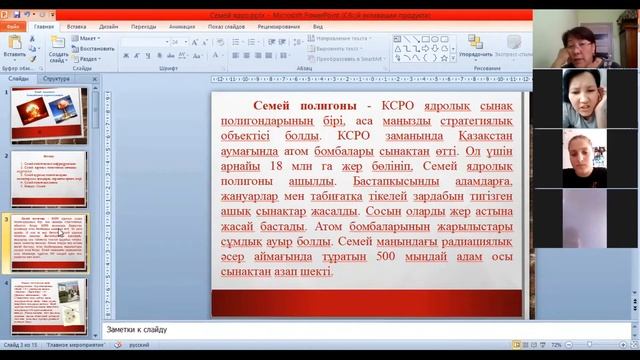This screenshot has height=360, width=640.
Task: Select the text box shape in gallery
Action: [x=397, y=39]
